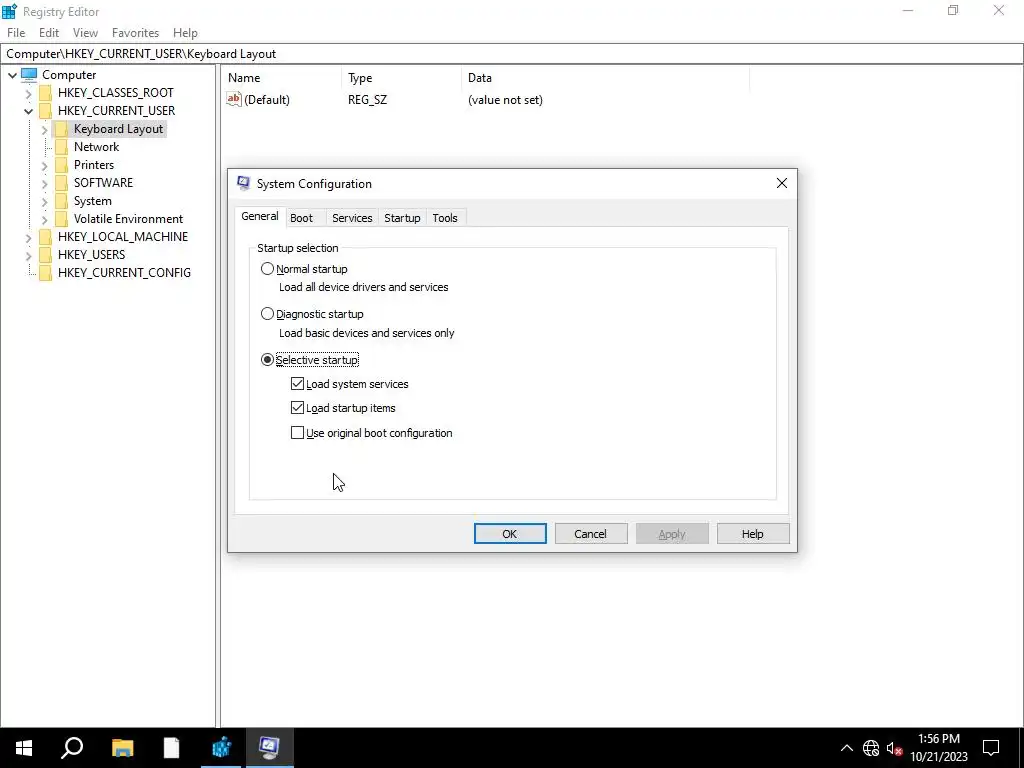Open the File menu in Registry Editor

point(16,33)
